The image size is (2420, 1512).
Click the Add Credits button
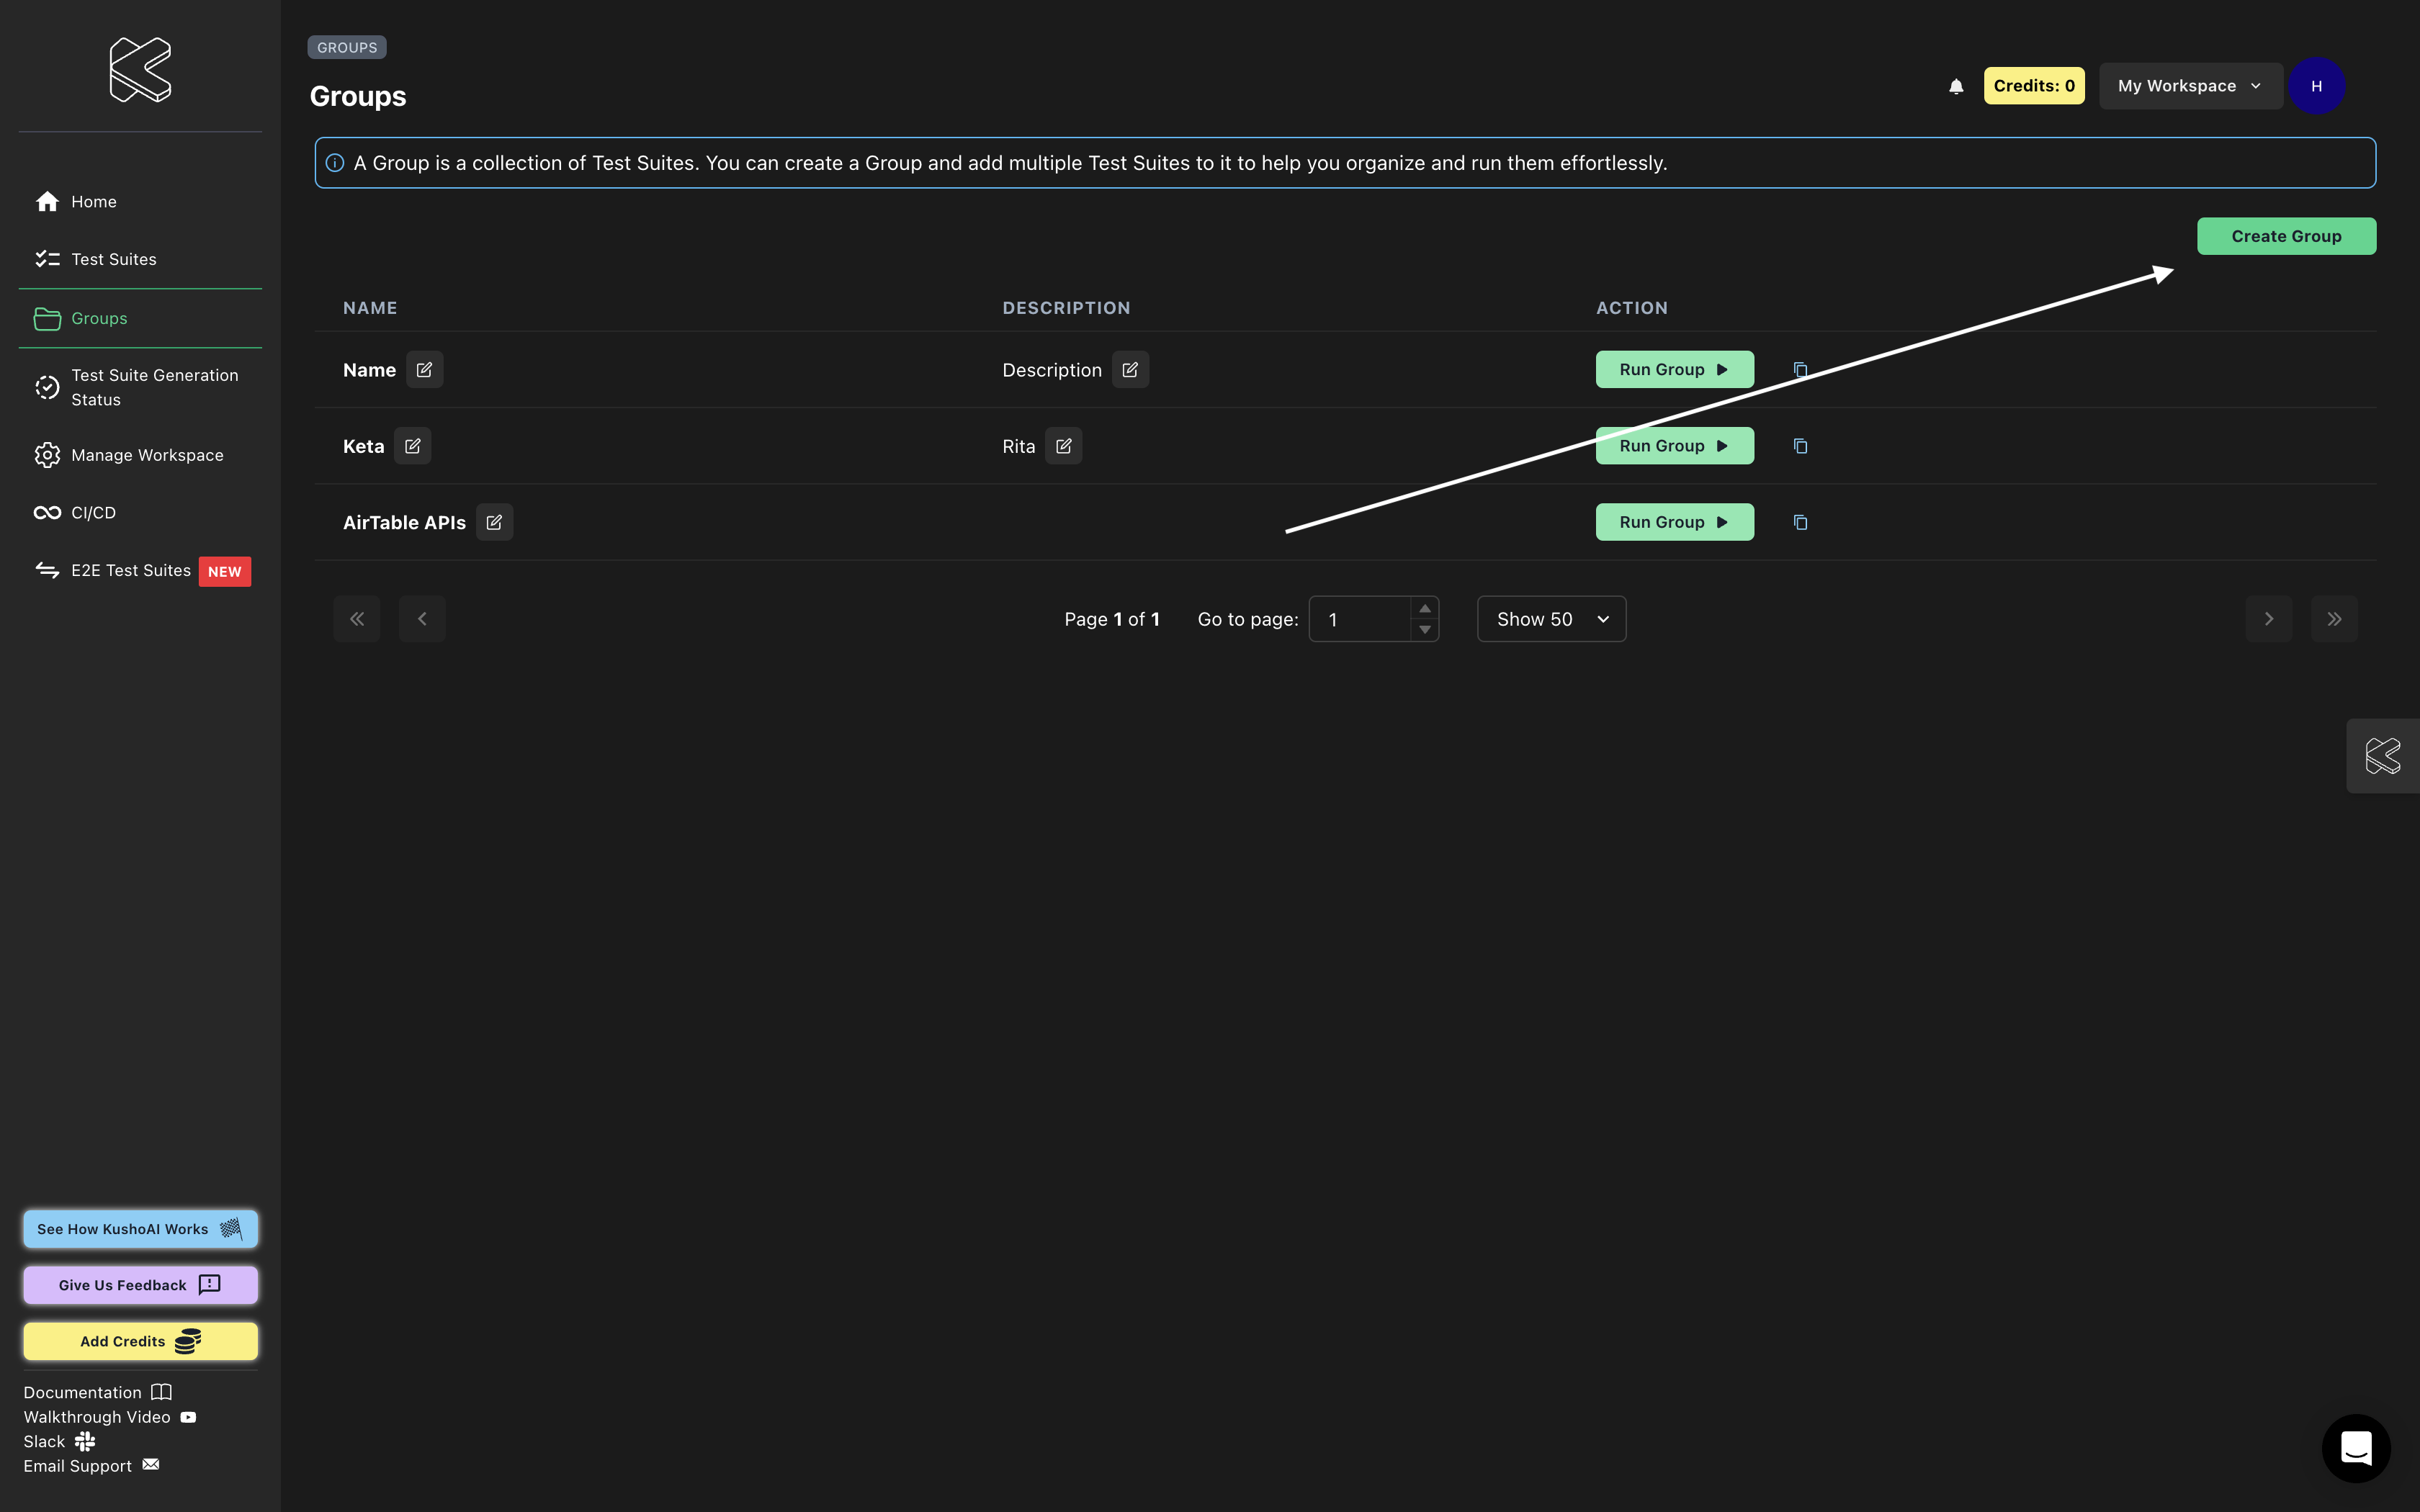(140, 1341)
